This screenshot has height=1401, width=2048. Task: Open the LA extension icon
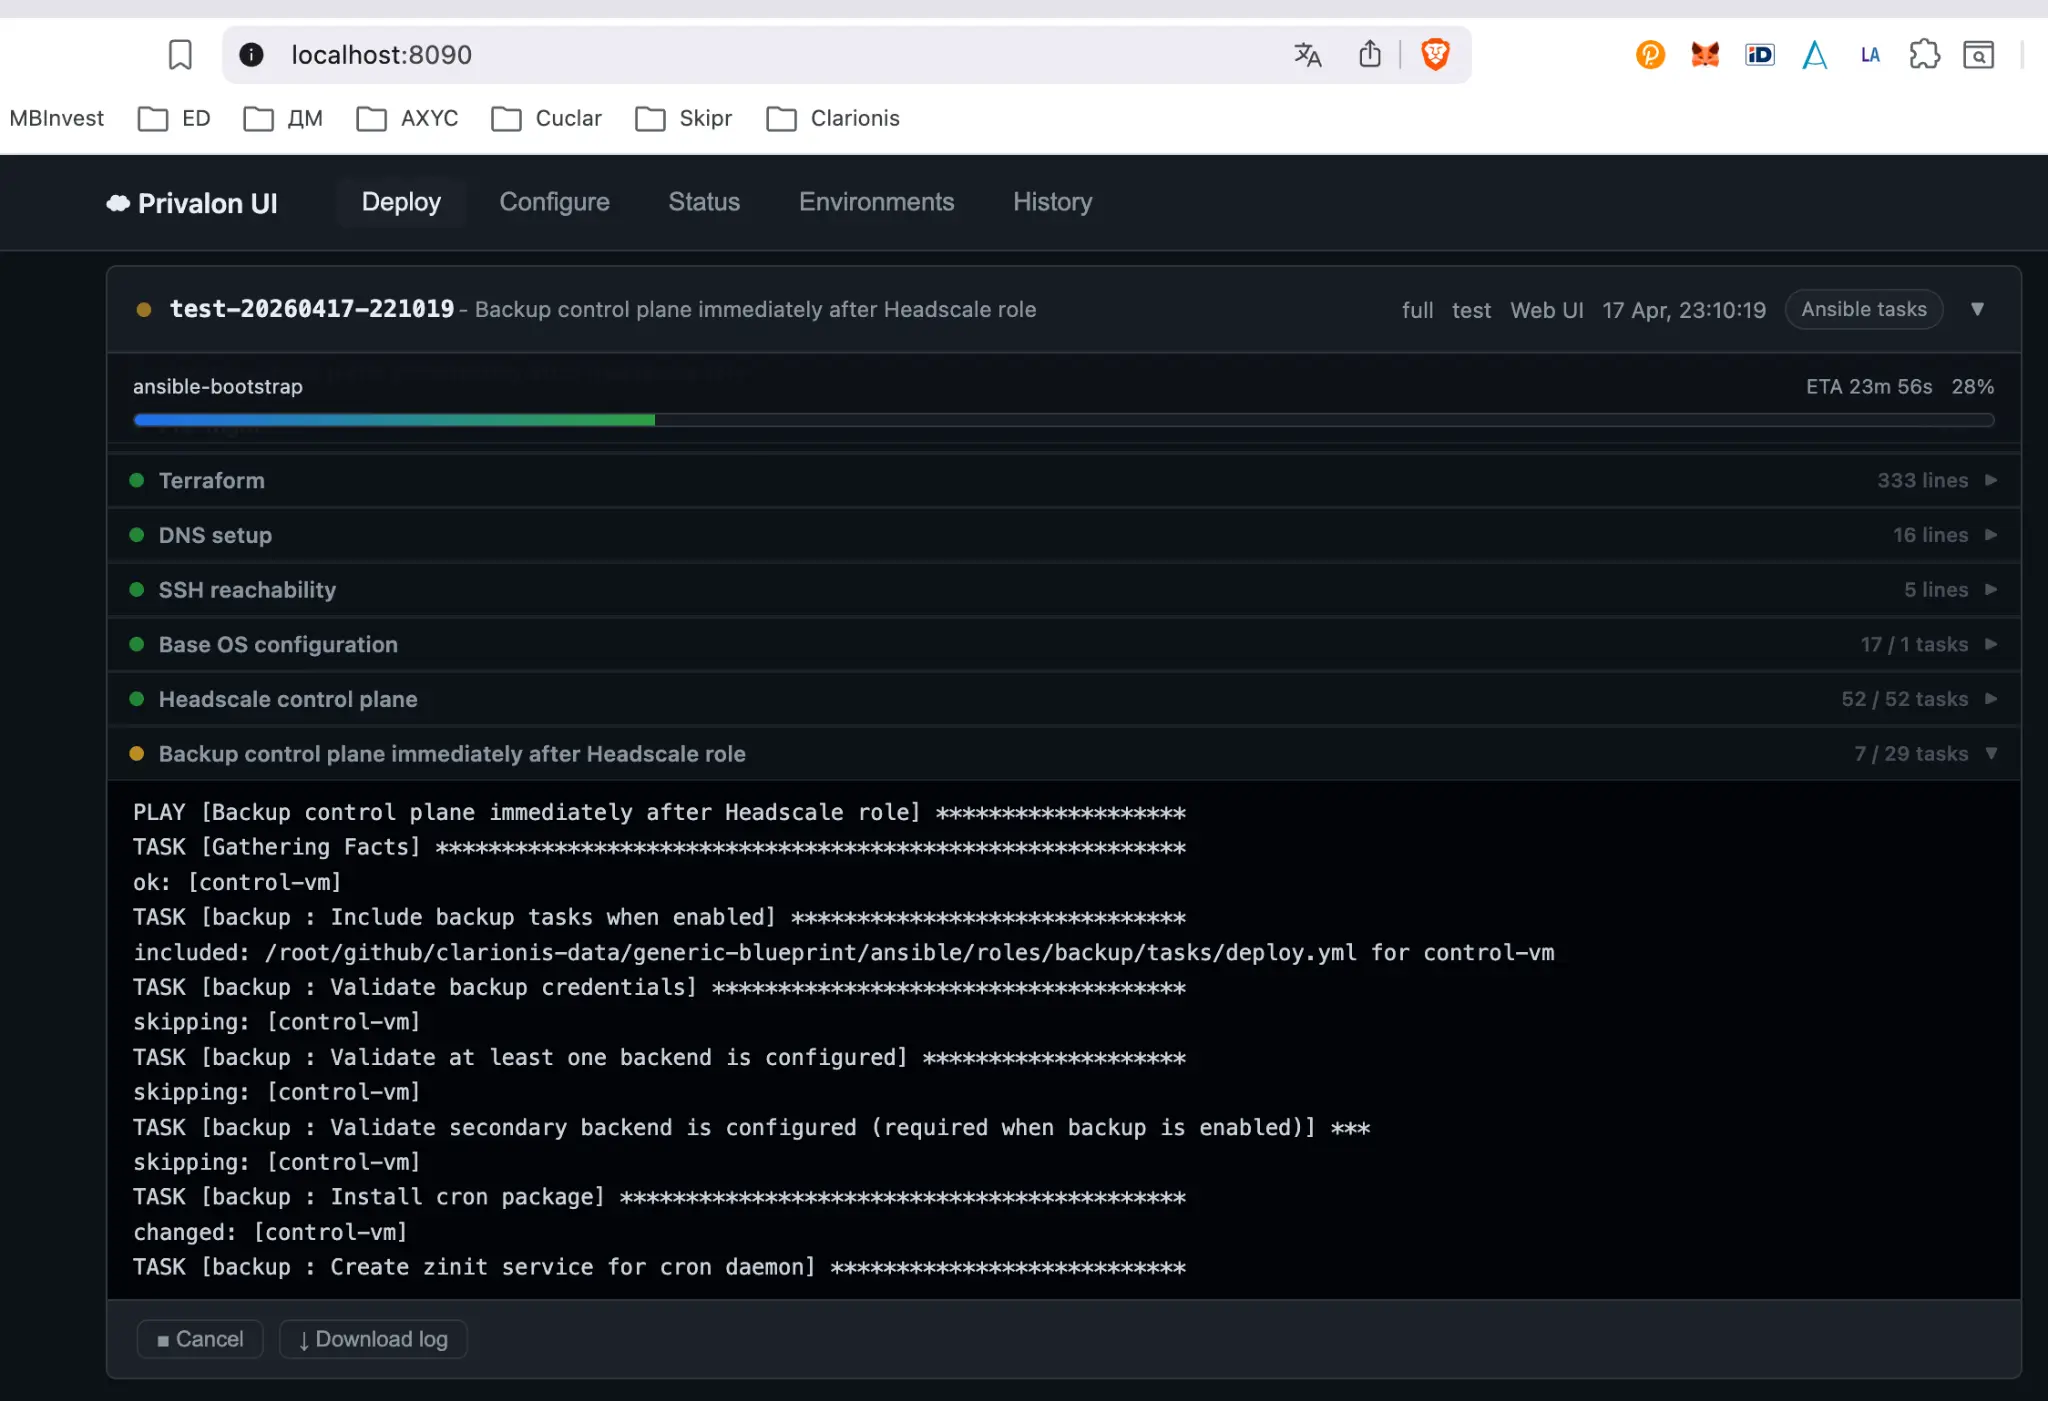pos(1870,55)
